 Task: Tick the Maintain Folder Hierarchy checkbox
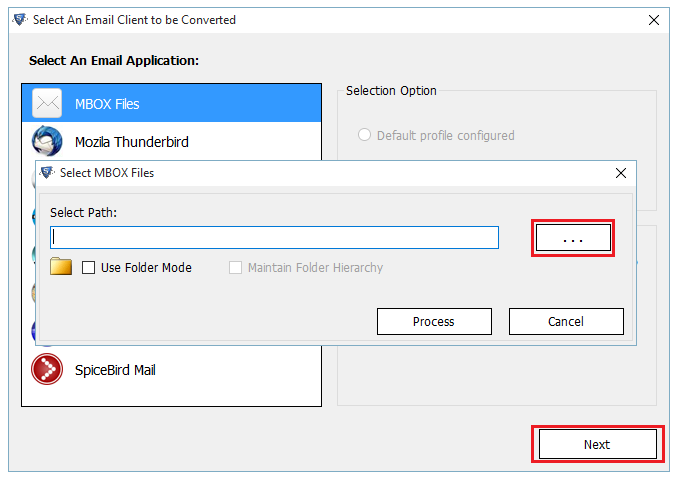pos(235,267)
